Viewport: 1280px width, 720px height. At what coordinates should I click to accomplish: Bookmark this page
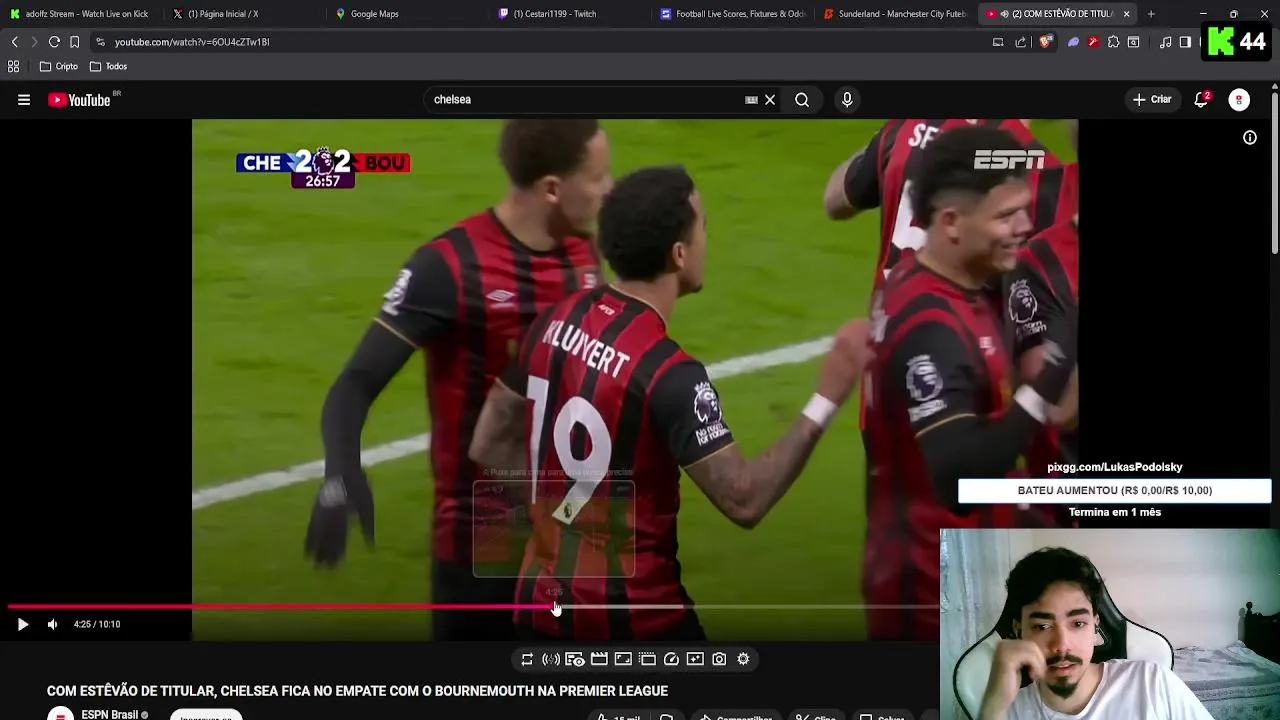pyautogui.click(x=74, y=42)
